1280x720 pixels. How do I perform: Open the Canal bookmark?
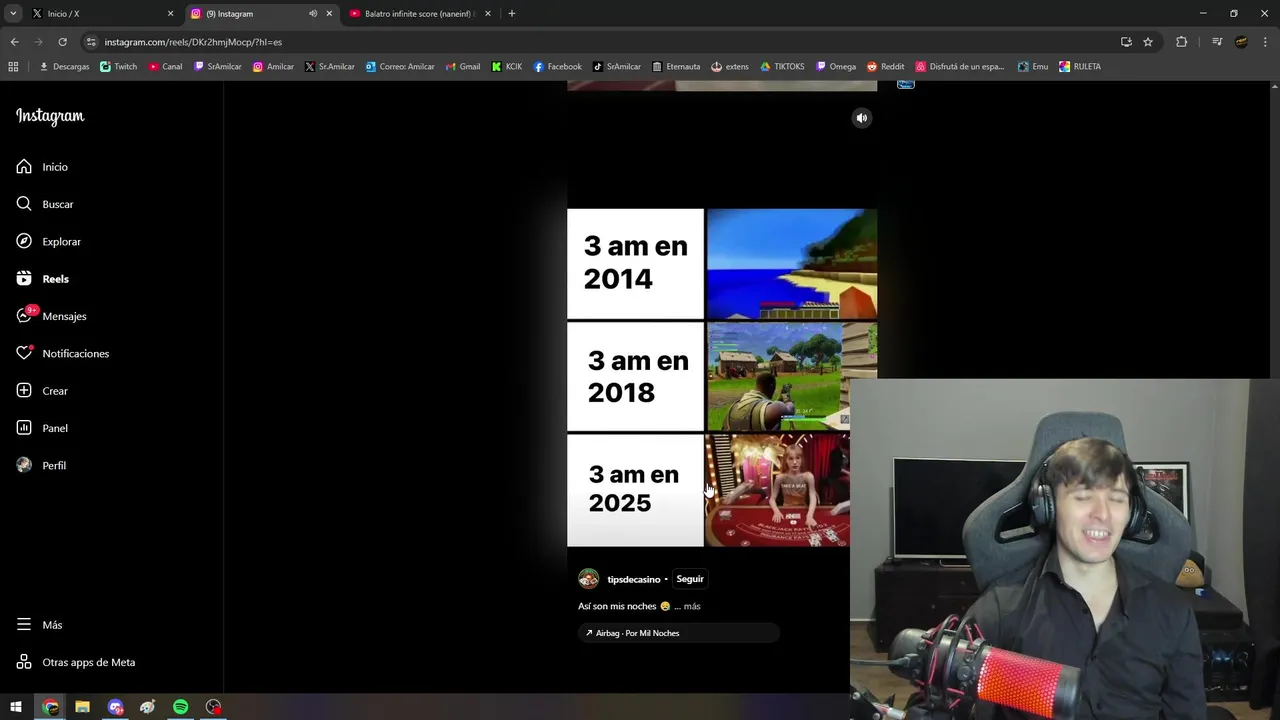click(x=166, y=67)
